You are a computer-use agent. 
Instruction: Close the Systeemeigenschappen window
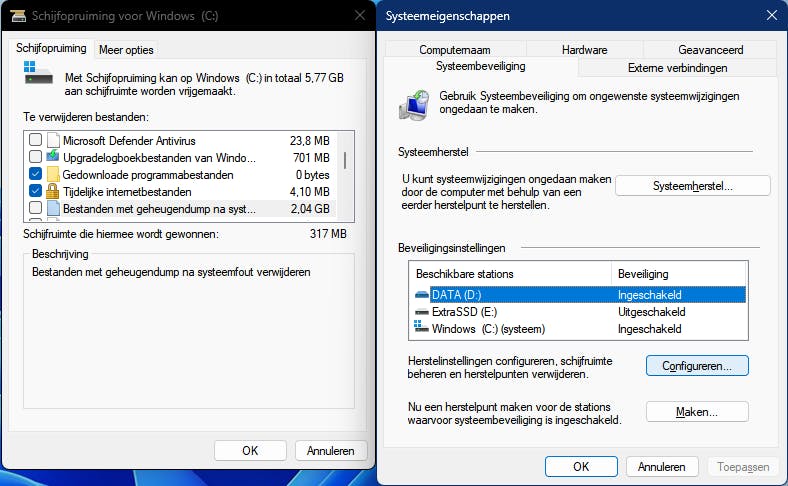[x=772, y=15]
